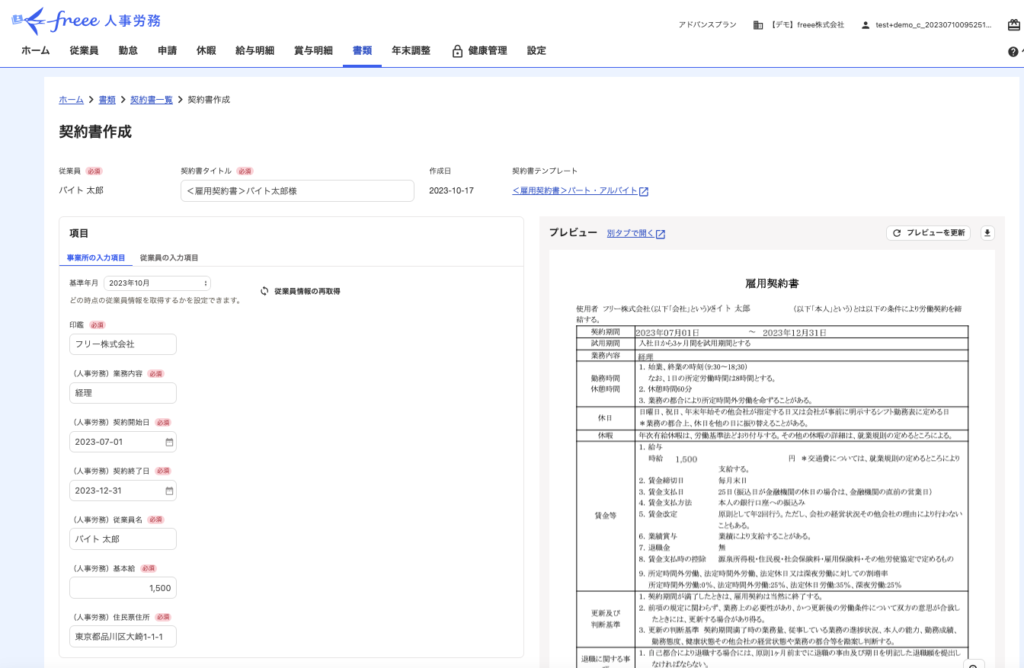Open preview via 別タブで開く link
The width and height of the screenshot is (1024, 668).
tap(635, 233)
